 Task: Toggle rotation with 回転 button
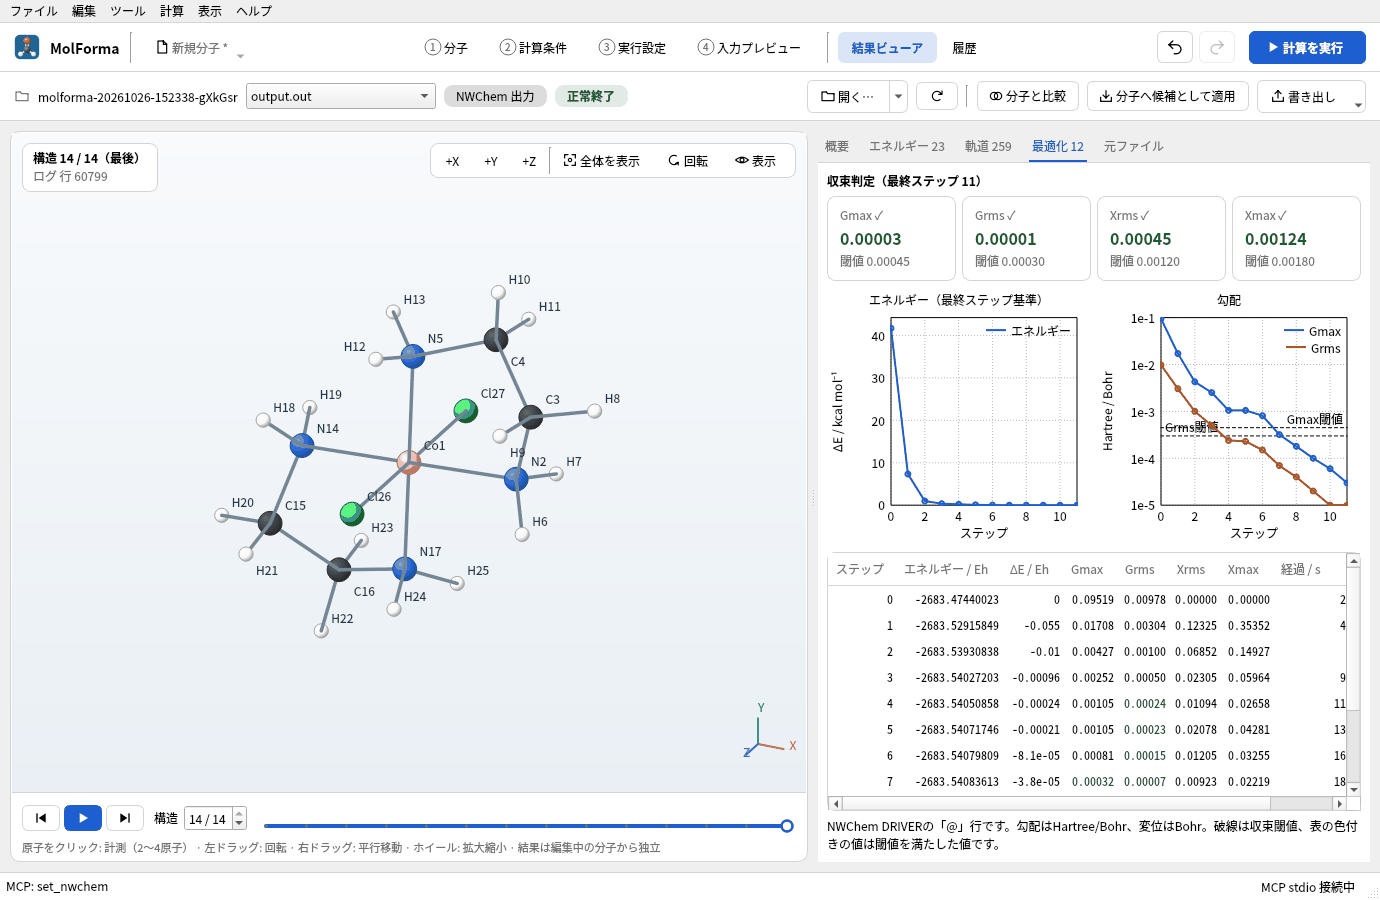(x=688, y=161)
